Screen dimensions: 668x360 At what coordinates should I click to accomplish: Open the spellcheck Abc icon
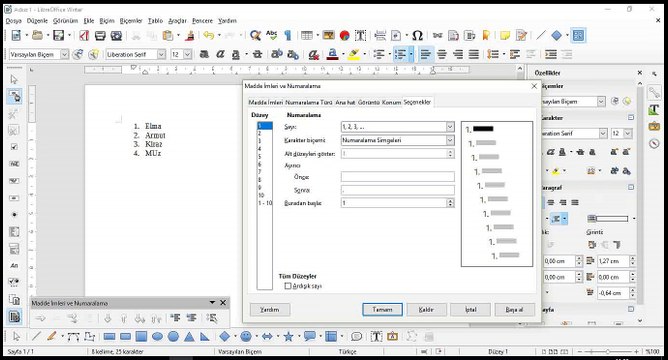[271, 35]
